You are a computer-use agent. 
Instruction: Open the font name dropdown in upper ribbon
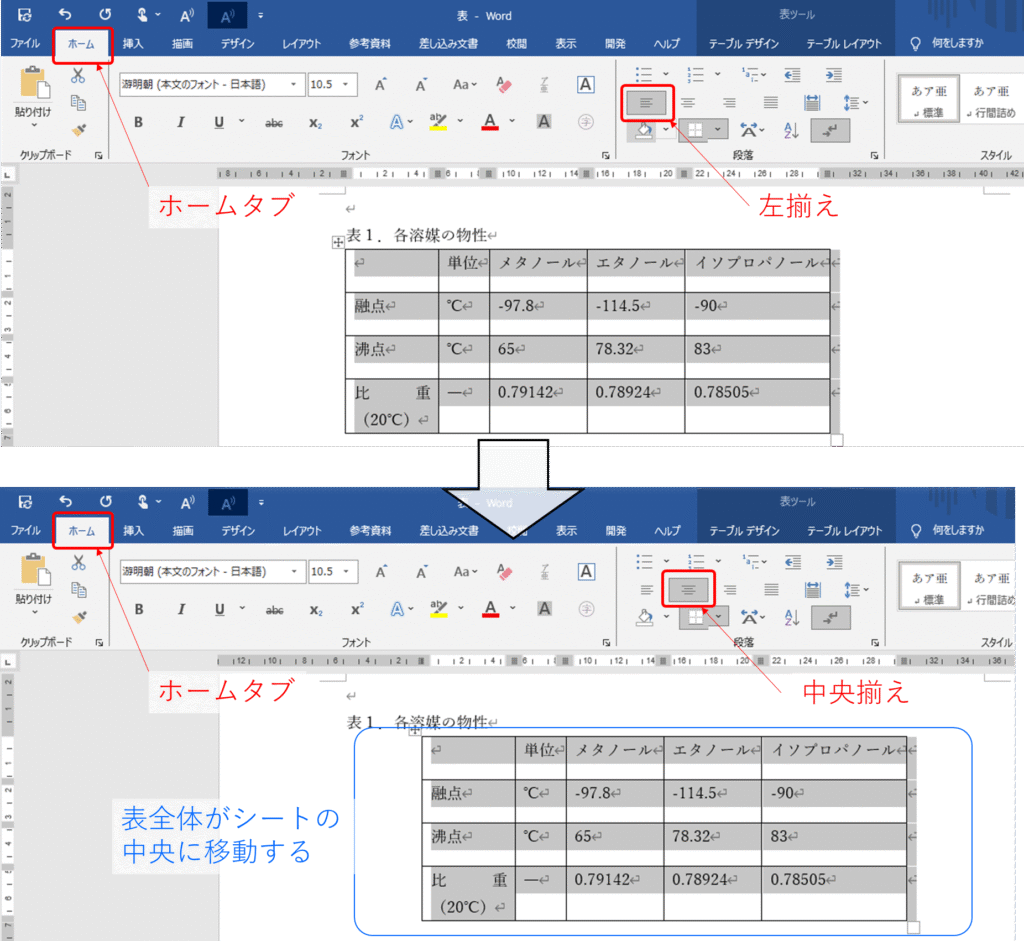pos(294,85)
